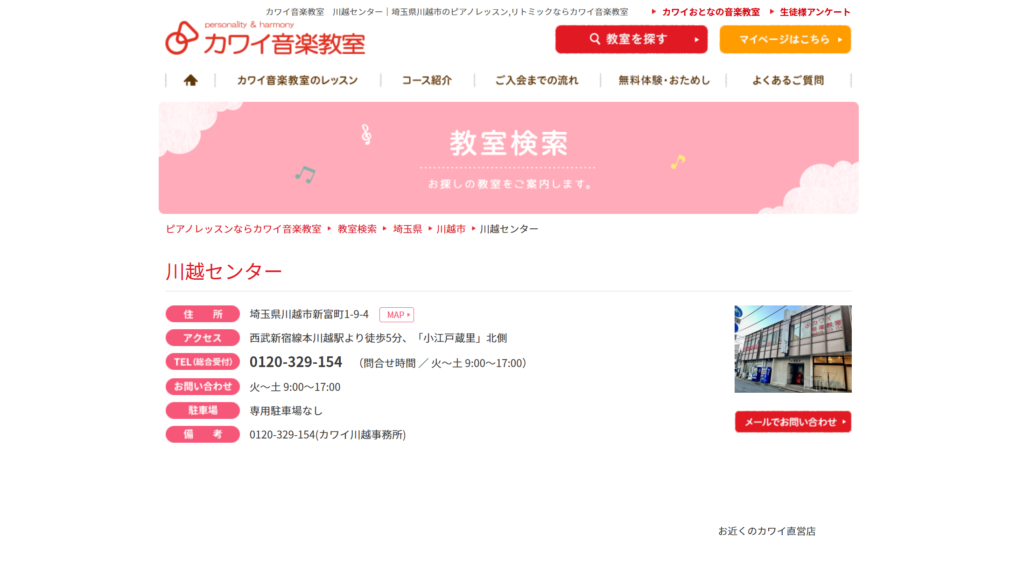1024x573 pixels.
Task: Go to home via house icon
Action: coord(190,80)
